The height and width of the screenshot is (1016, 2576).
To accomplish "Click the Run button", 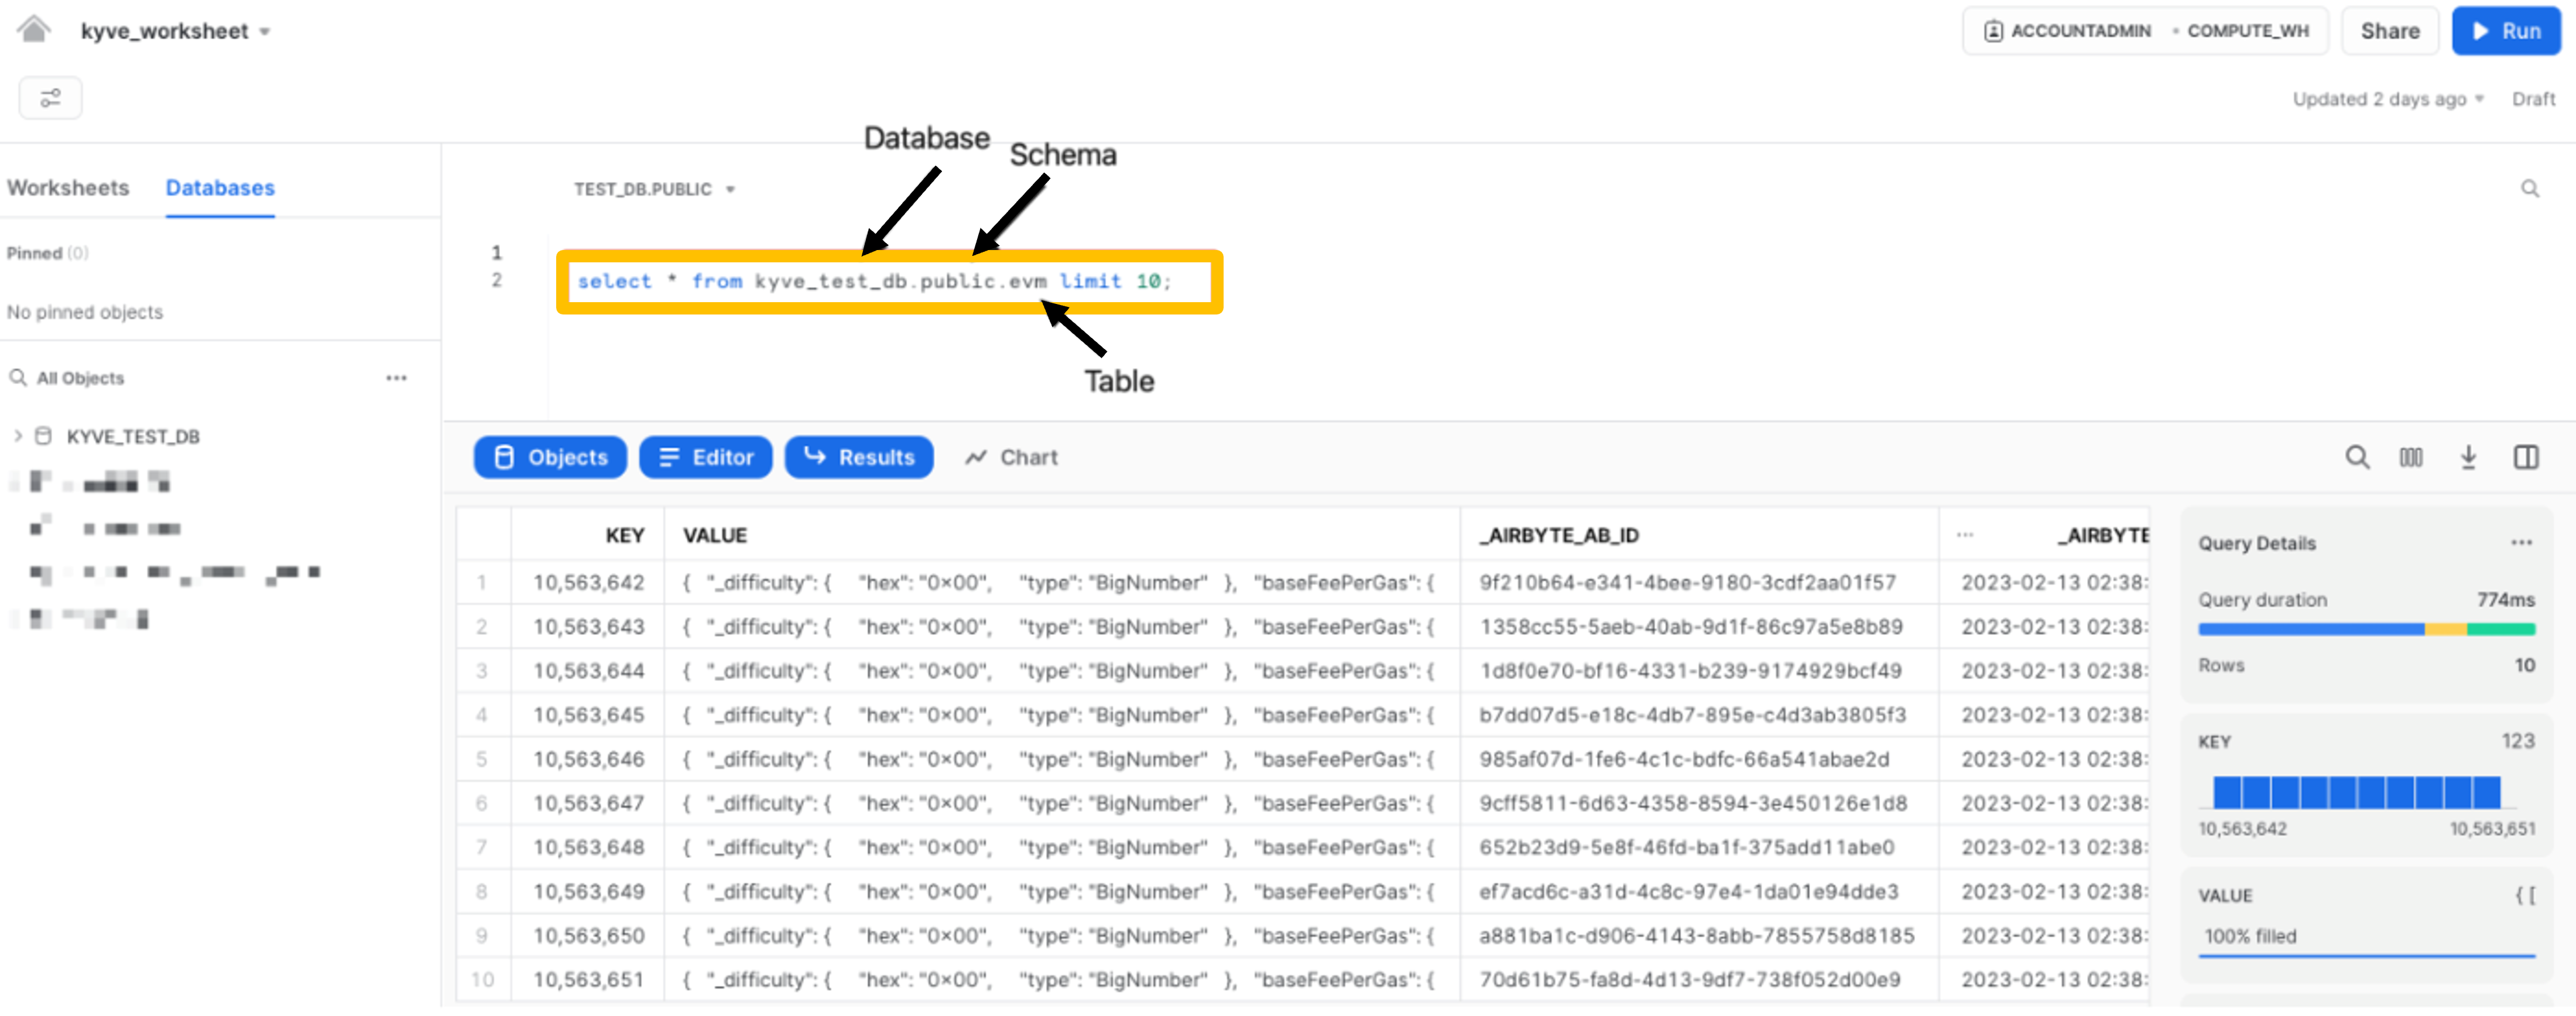I will tap(2505, 31).
